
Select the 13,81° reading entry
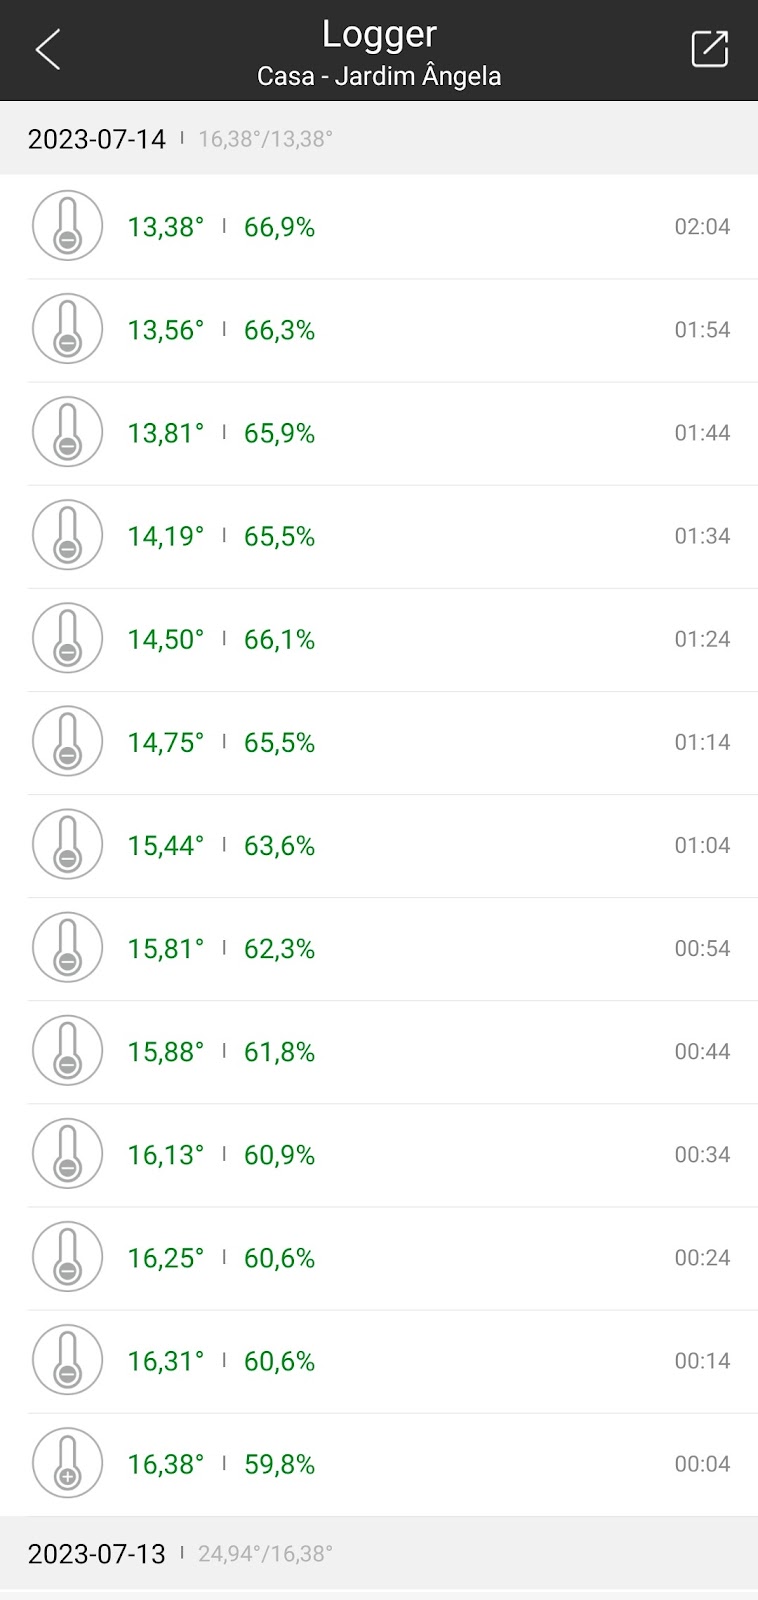(379, 433)
